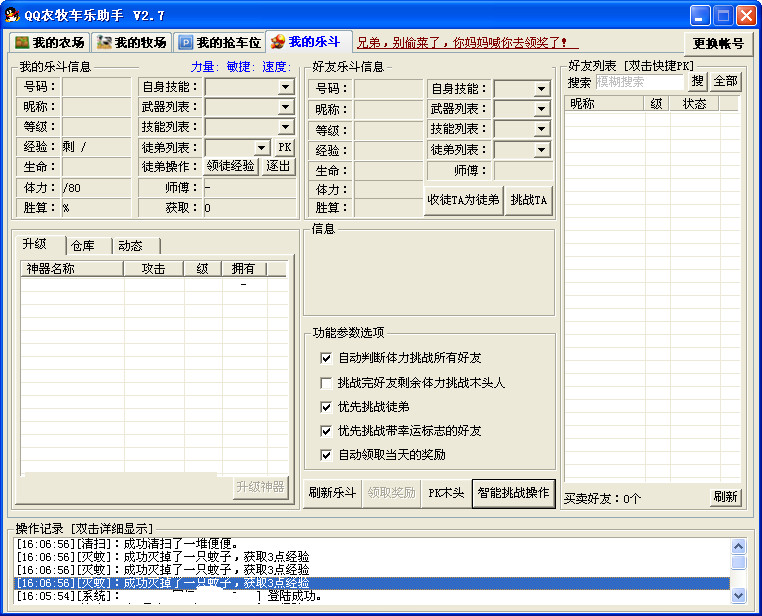
Task: Click the fighter icon on 我的乐斗 tab
Action: click(278, 42)
